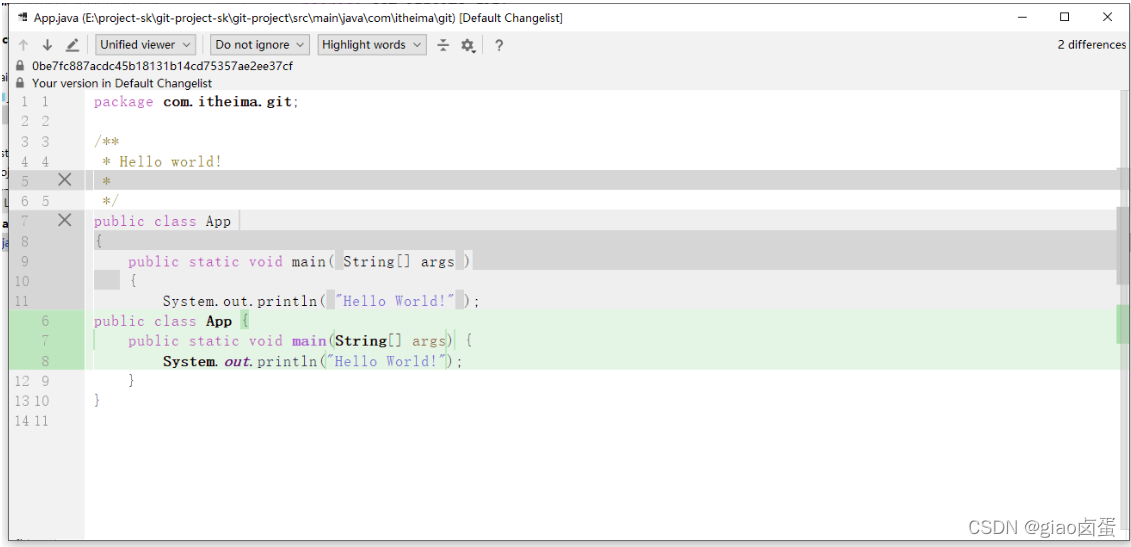Click the * Hello world! comment line

(x=162, y=162)
